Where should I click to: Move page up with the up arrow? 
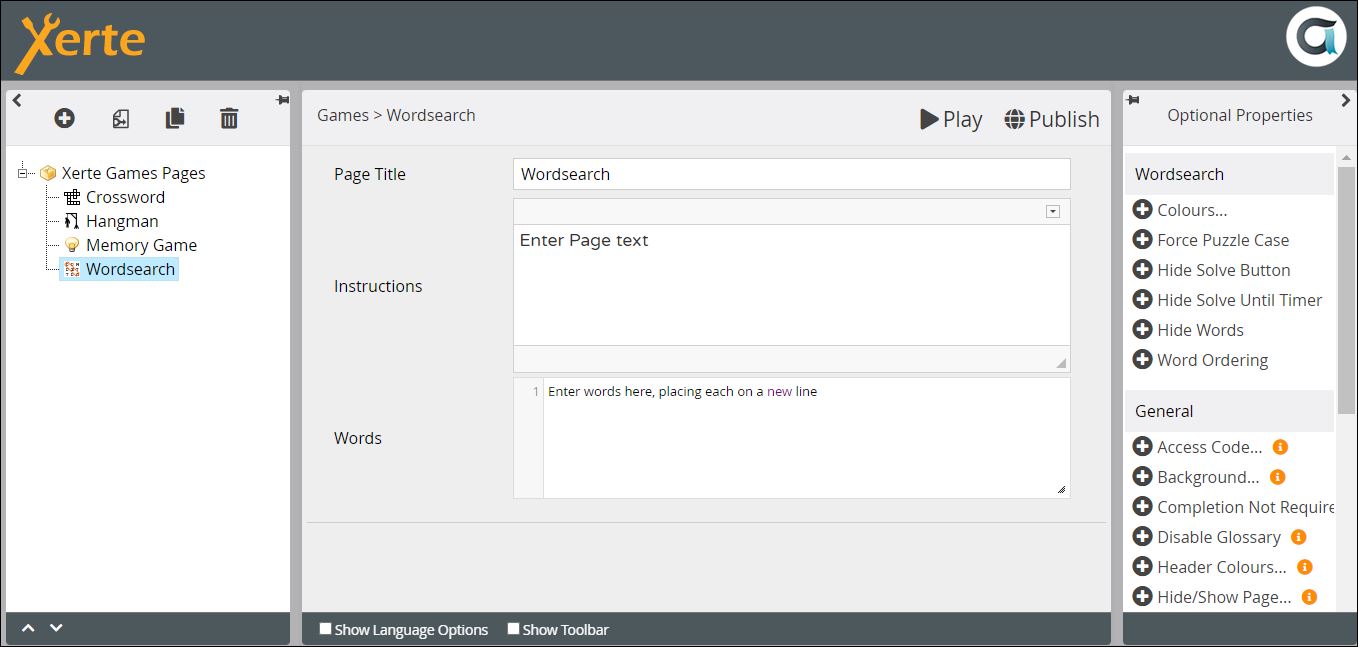(x=28, y=628)
